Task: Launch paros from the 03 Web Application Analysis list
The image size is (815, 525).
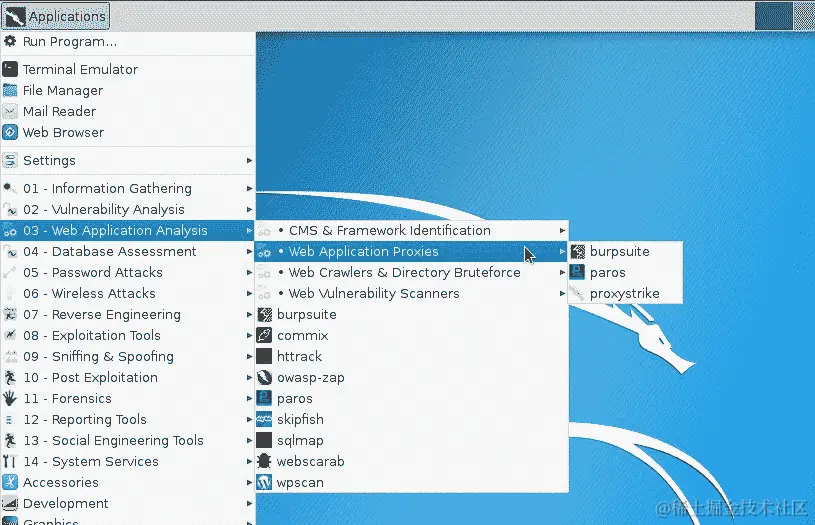Action: [411, 398]
